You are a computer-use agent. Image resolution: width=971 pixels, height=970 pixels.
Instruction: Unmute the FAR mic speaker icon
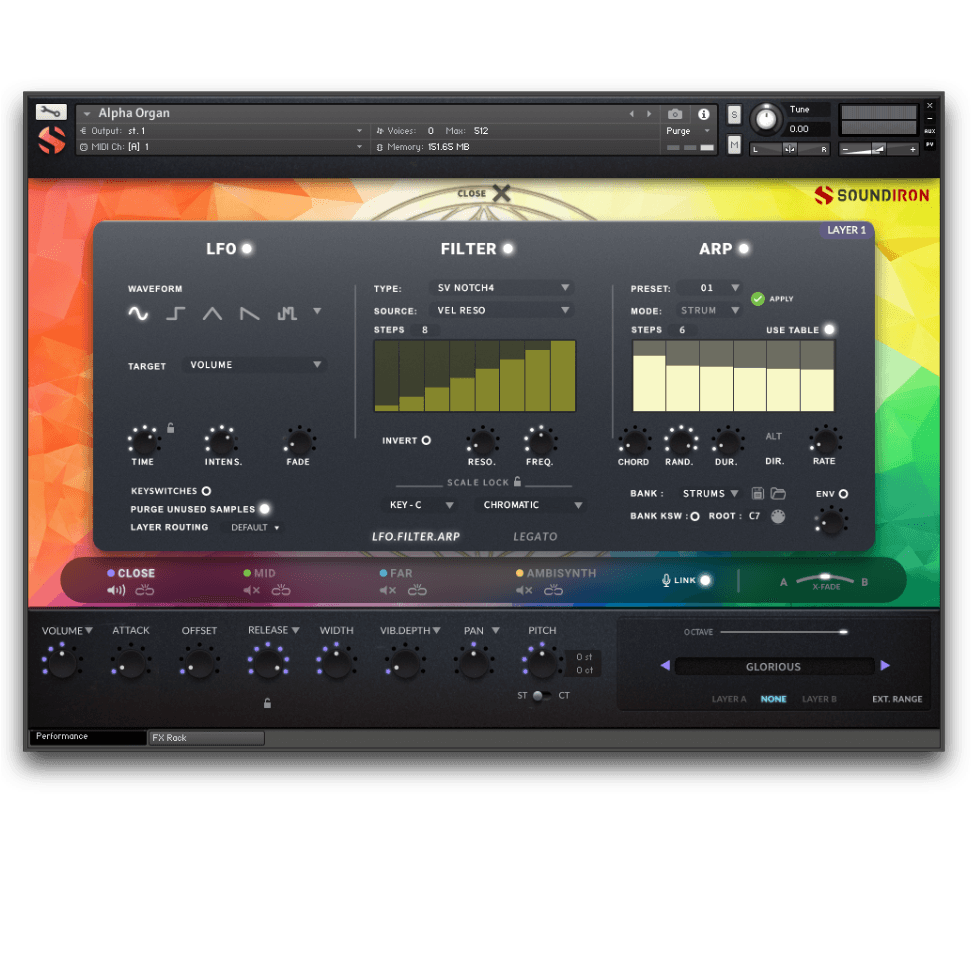tap(388, 590)
